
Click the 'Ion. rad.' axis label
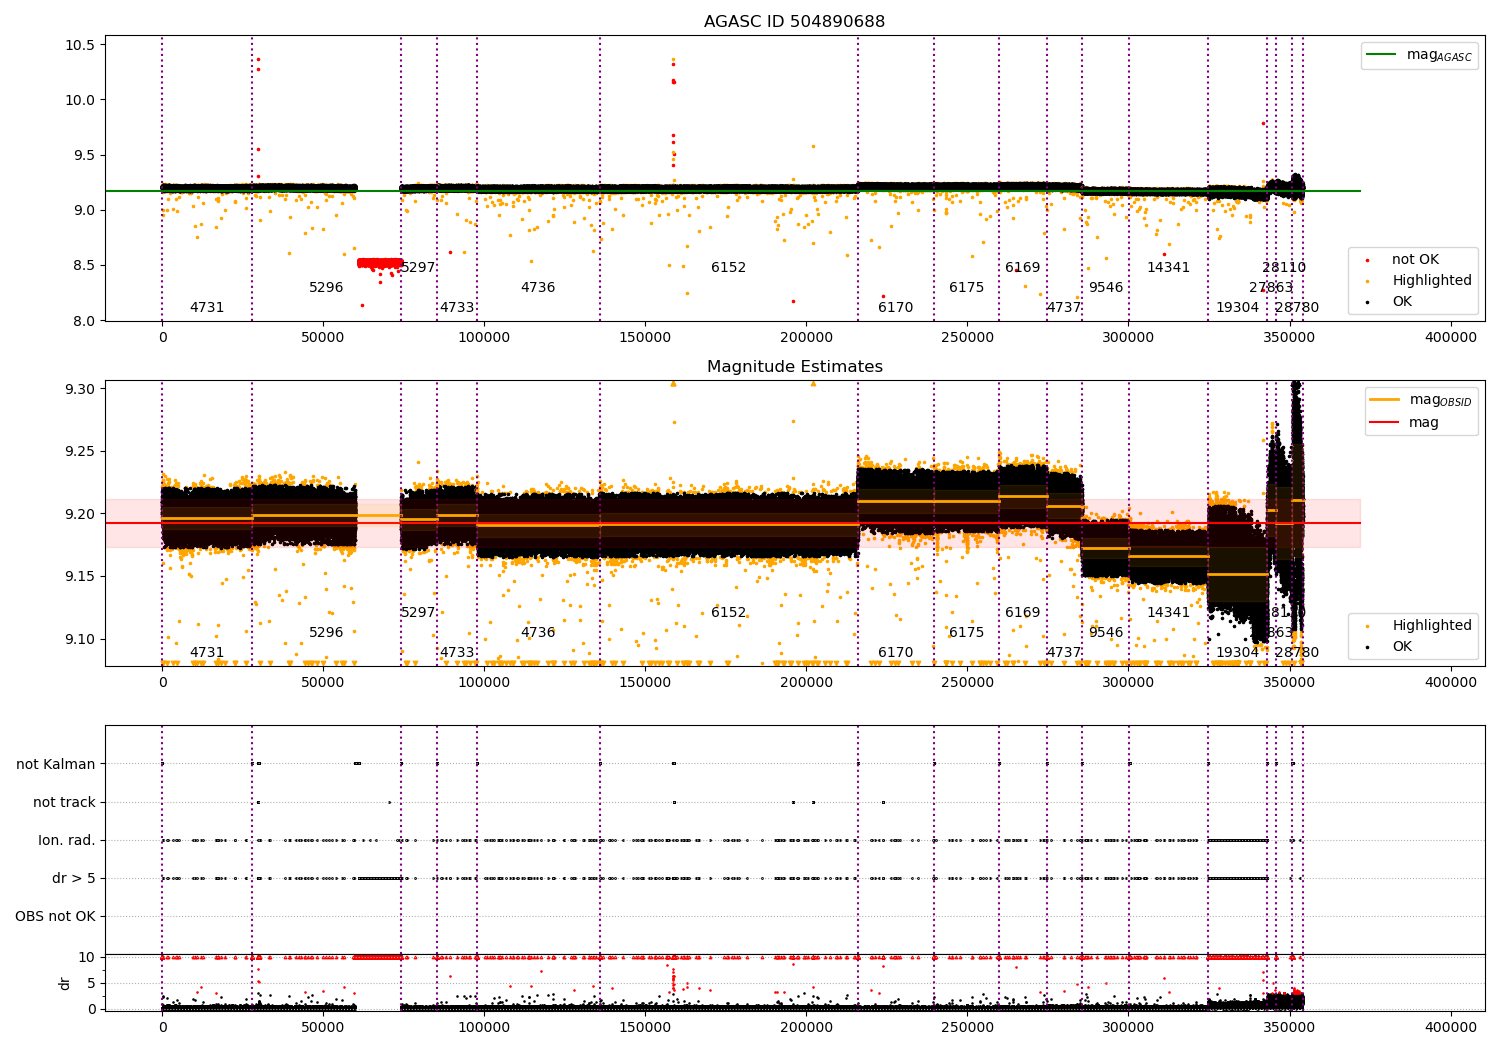[67, 840]
